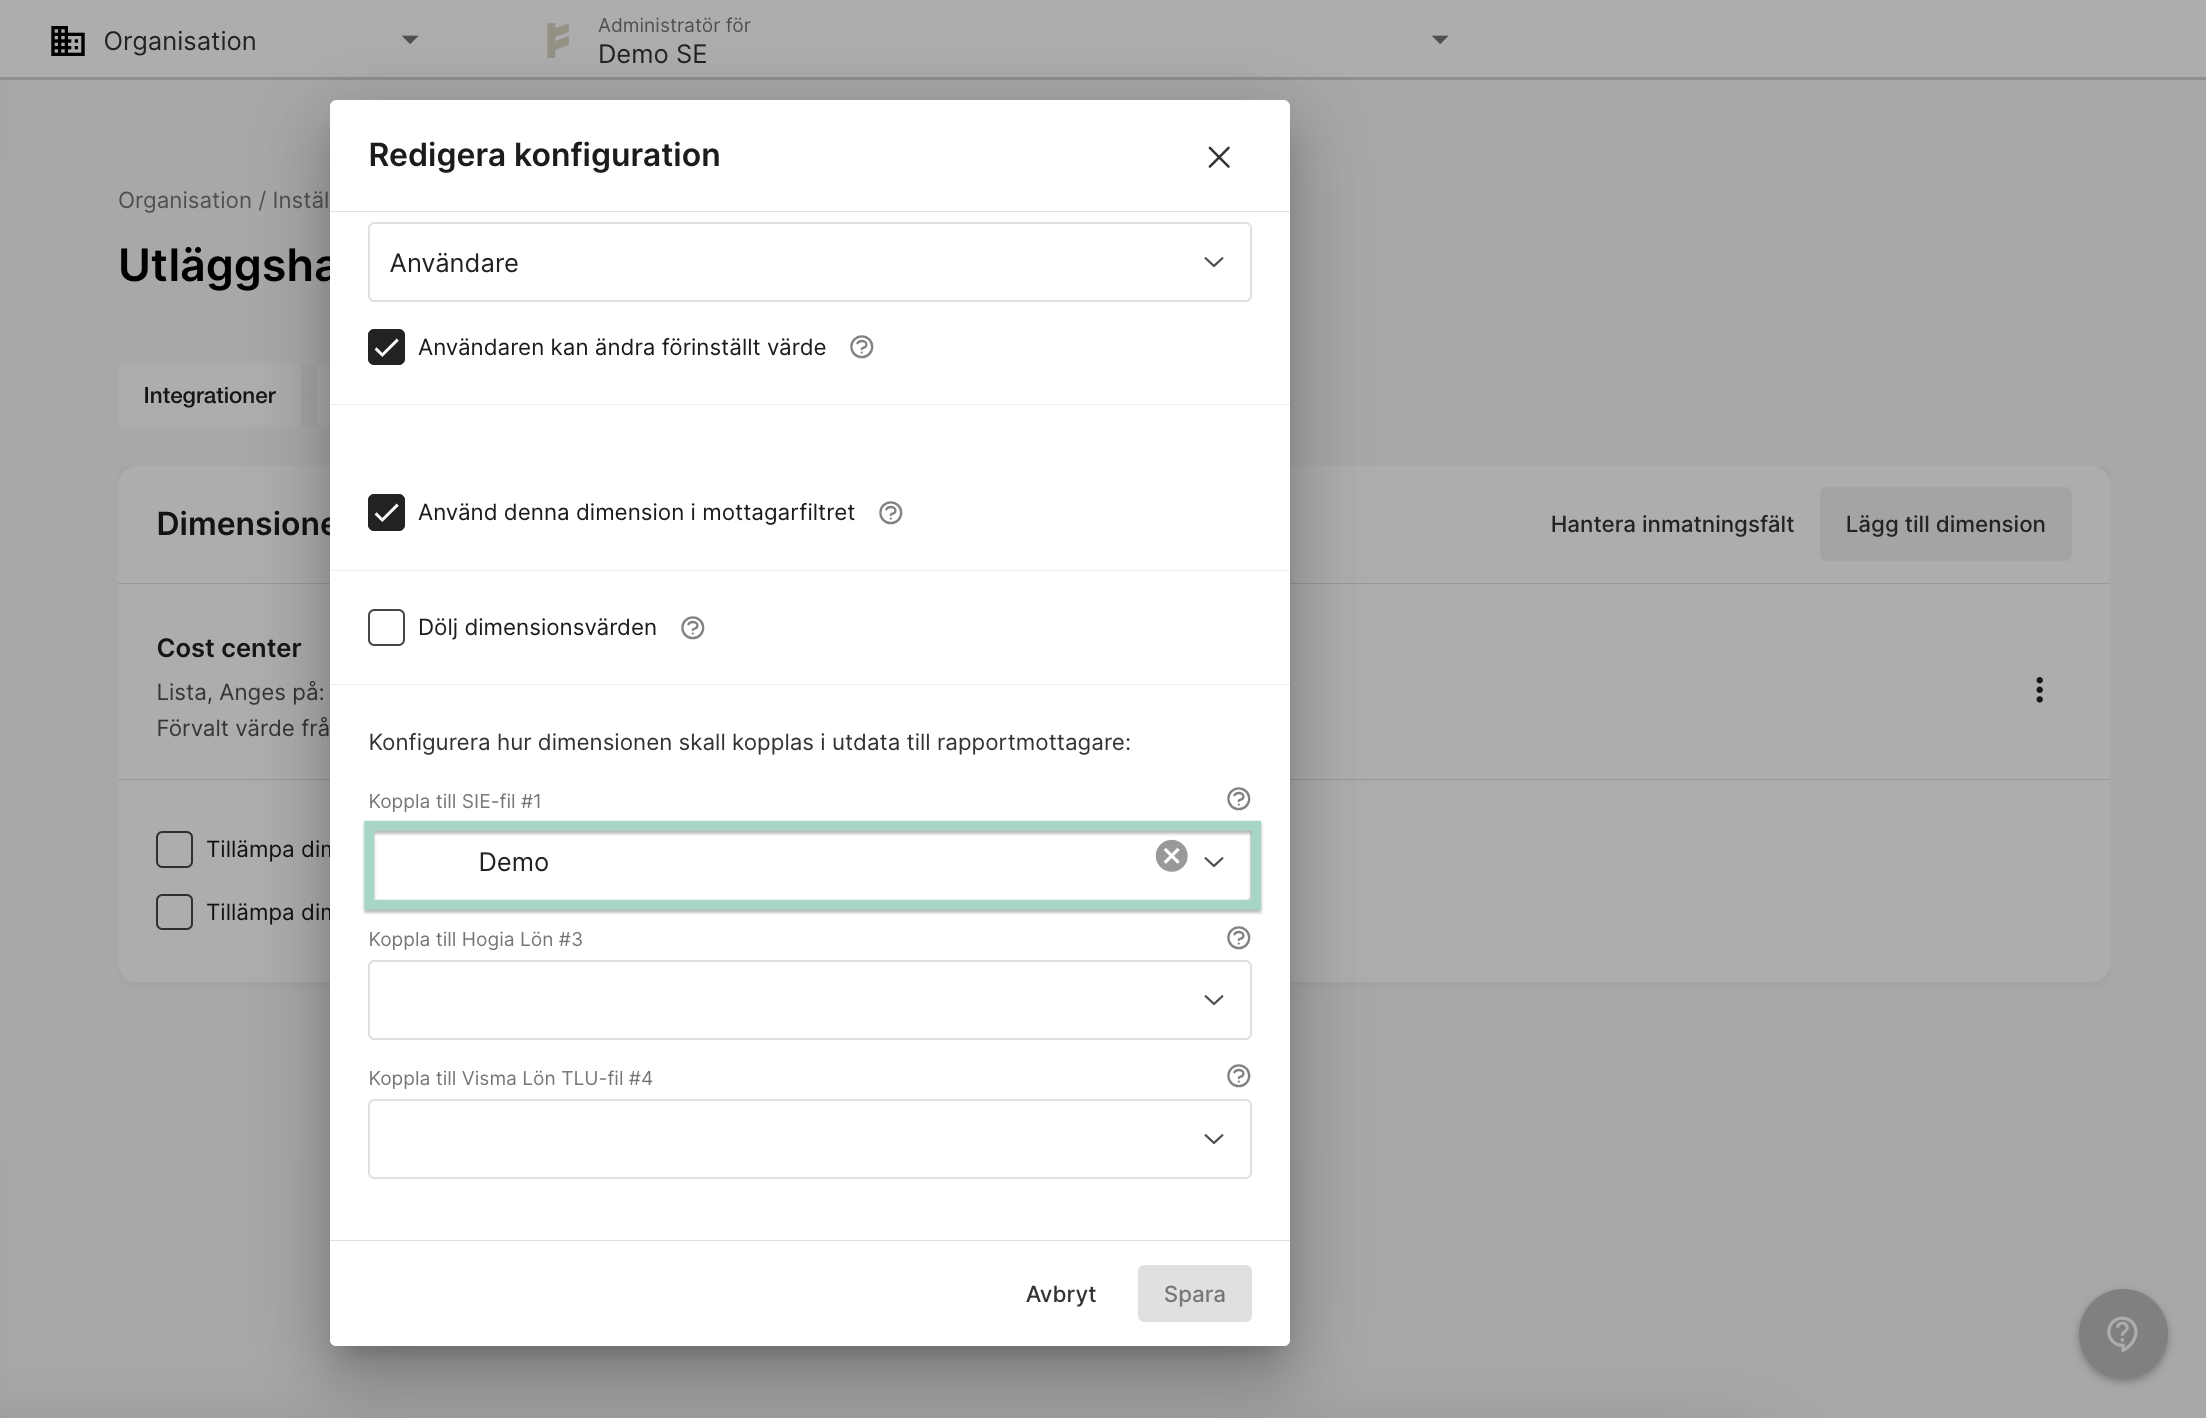Open help icon for Dölj dimensionsvärden
Viewport: 2206px width, 1418px height.
[x=692, y=628]
